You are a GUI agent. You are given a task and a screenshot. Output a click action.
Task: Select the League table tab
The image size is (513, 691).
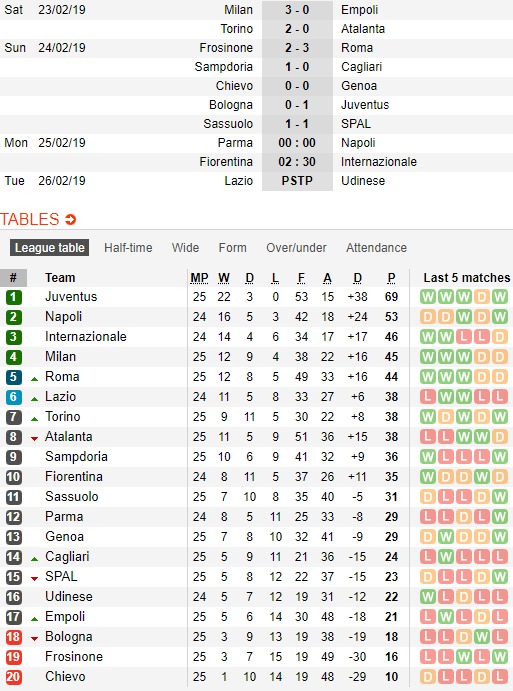50,248
